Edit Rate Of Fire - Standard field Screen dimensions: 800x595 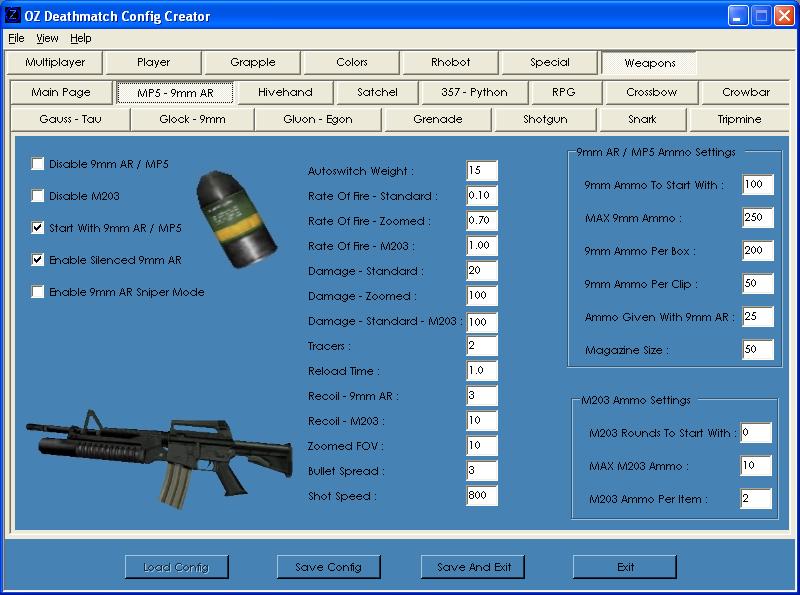(482, 195)
